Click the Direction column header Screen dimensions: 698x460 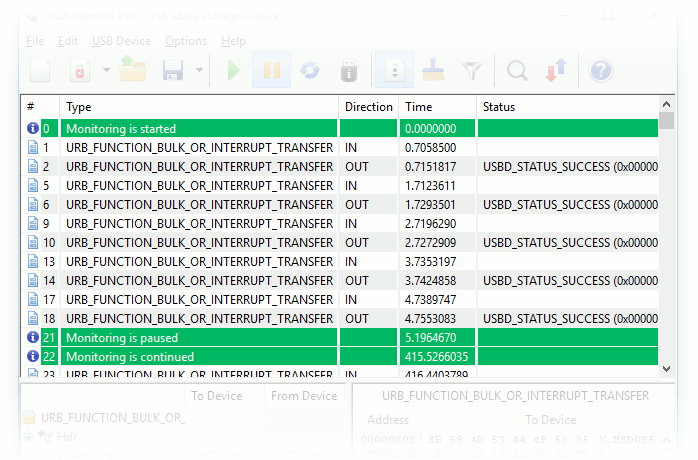[x=368, y=107]
